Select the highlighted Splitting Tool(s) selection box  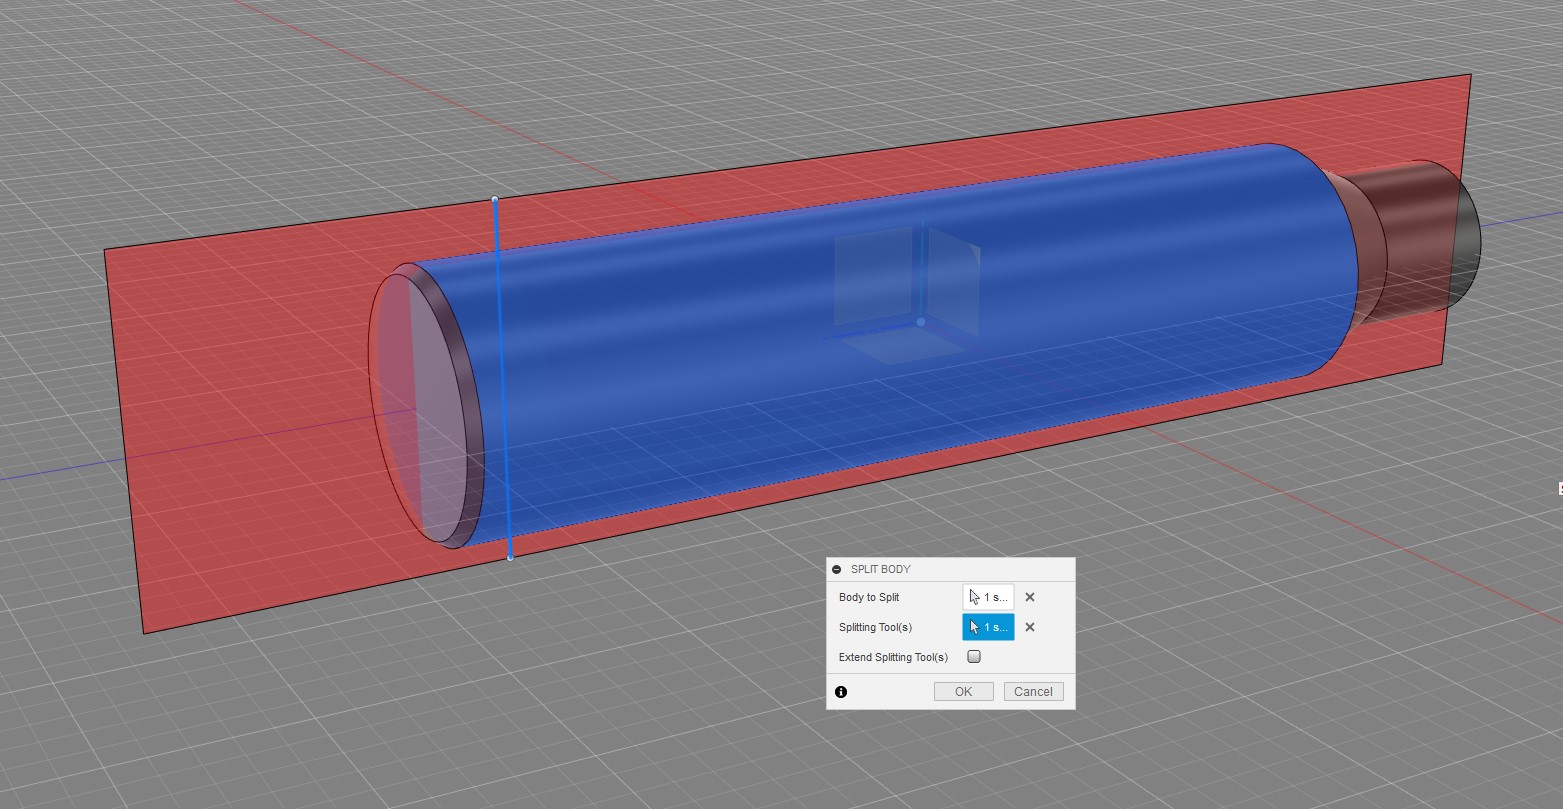point(988,627)
